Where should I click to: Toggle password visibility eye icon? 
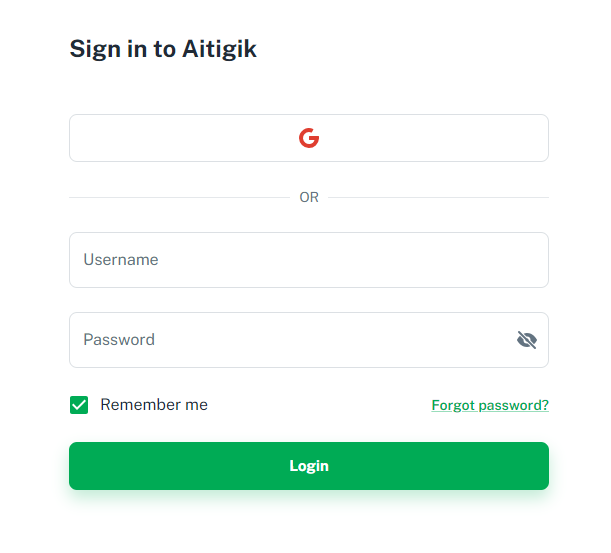(527, 340)
